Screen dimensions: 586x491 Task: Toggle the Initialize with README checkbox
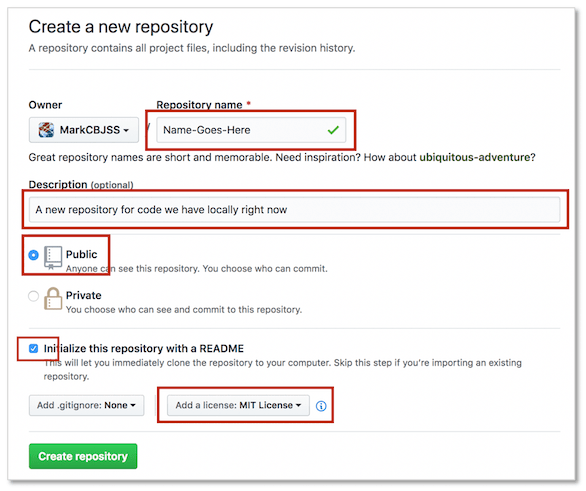(x=33, y=349)
